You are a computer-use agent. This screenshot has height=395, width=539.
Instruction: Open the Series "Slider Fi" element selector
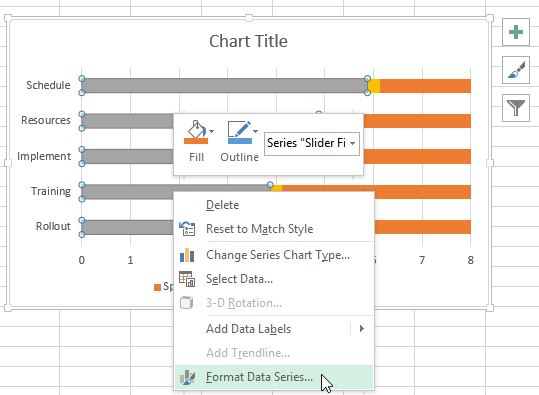point(312,143)
